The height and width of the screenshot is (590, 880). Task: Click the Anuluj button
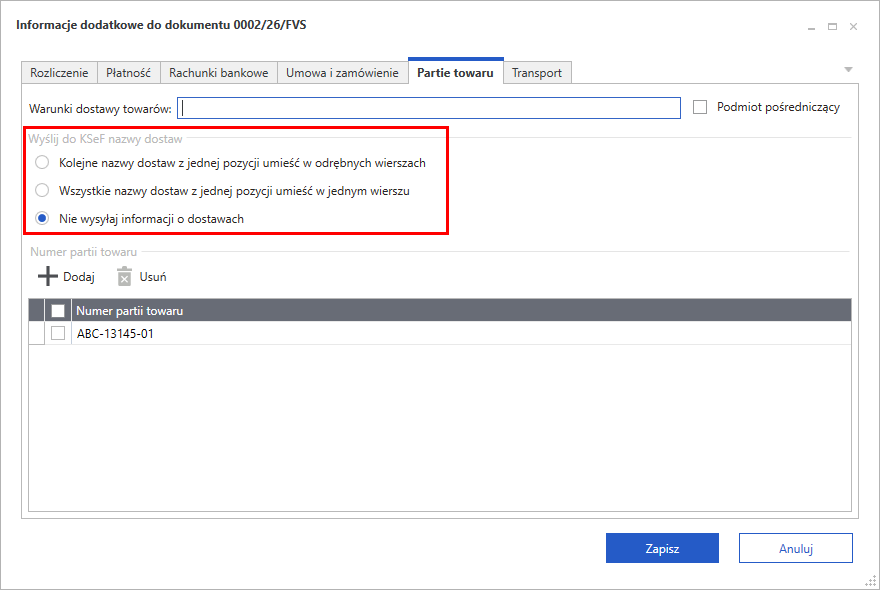(795, 548)
